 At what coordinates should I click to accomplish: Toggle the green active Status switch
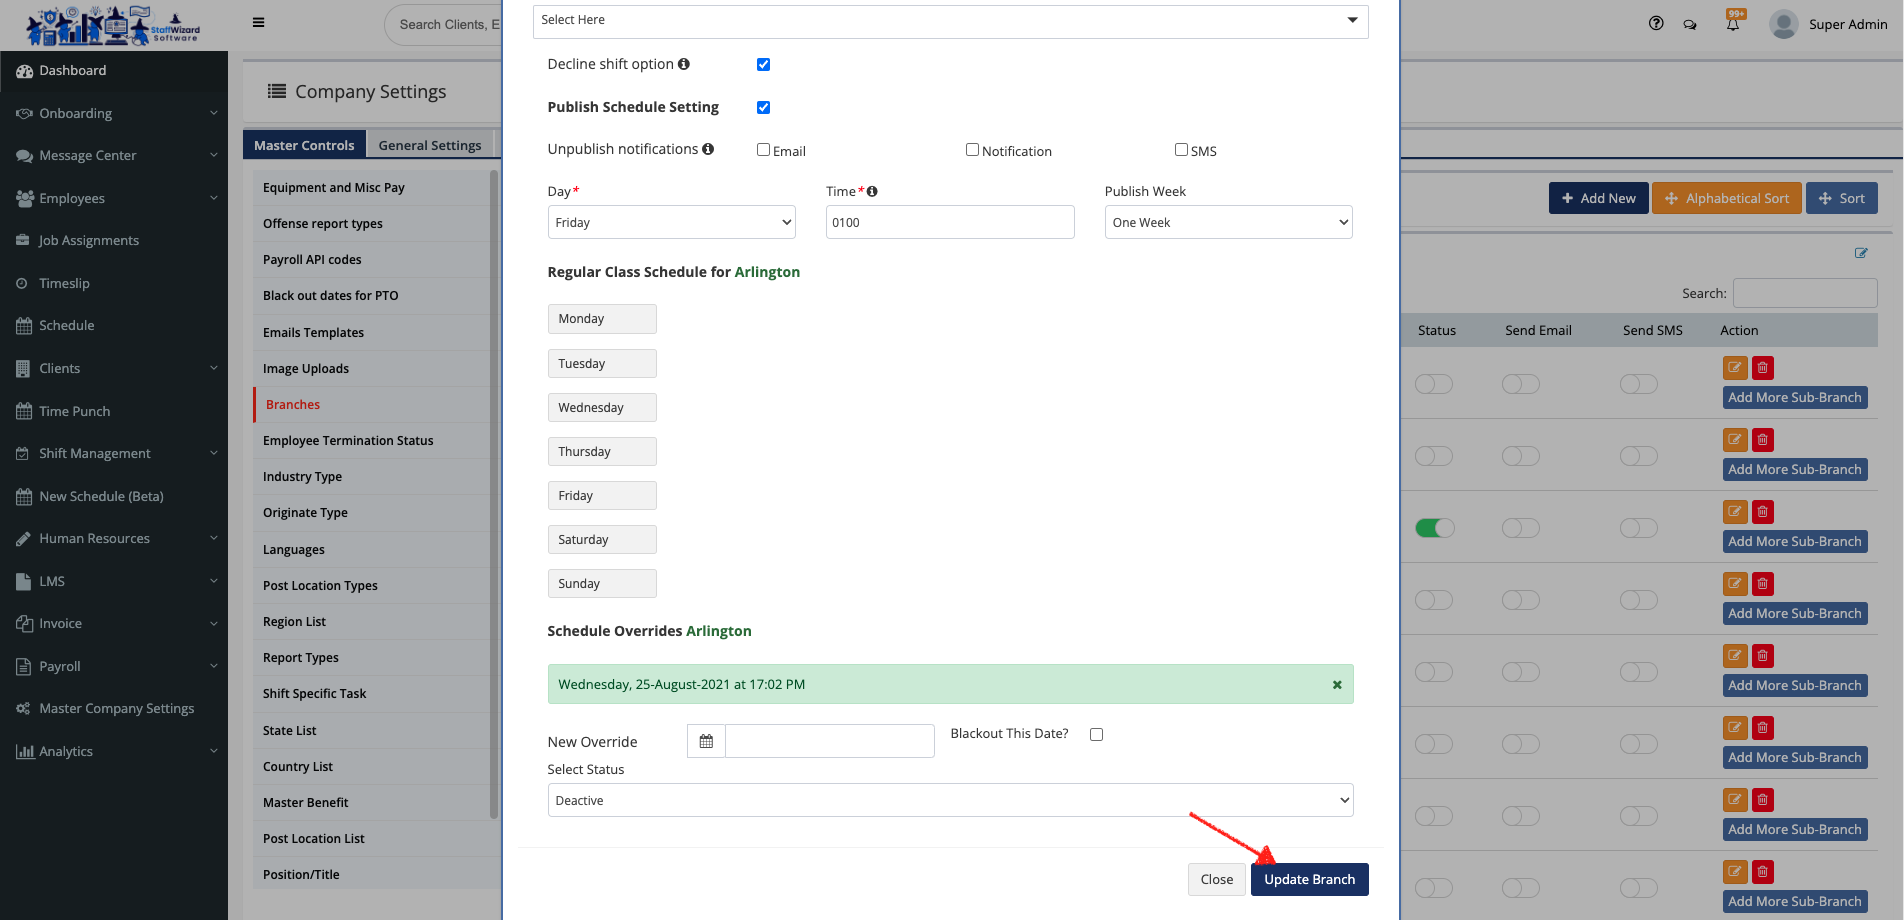(x=1434, y=528)
